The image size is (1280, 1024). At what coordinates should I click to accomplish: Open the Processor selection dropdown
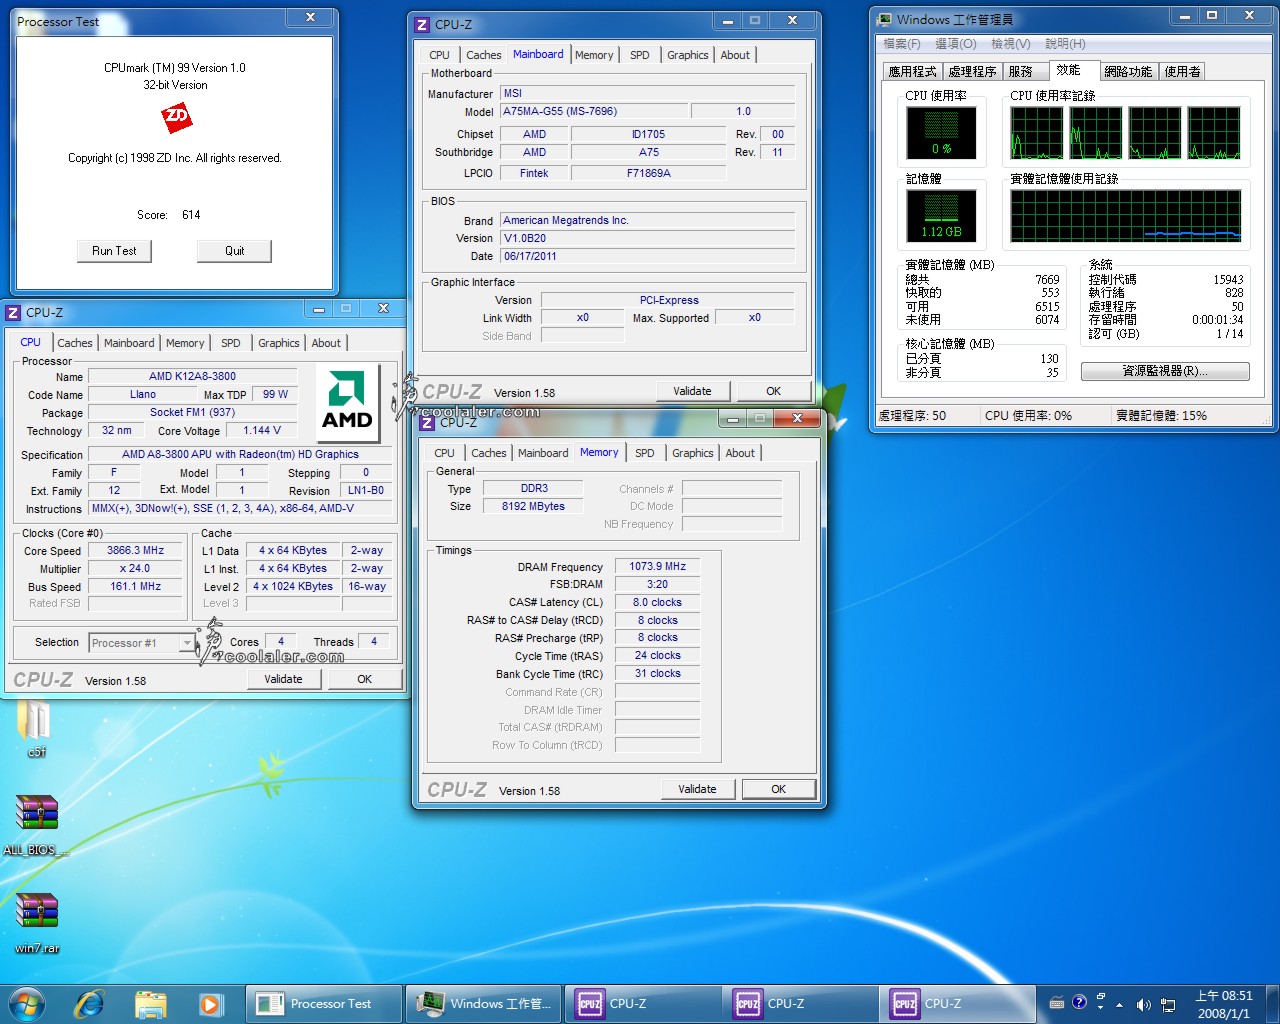tap(186, 643)
